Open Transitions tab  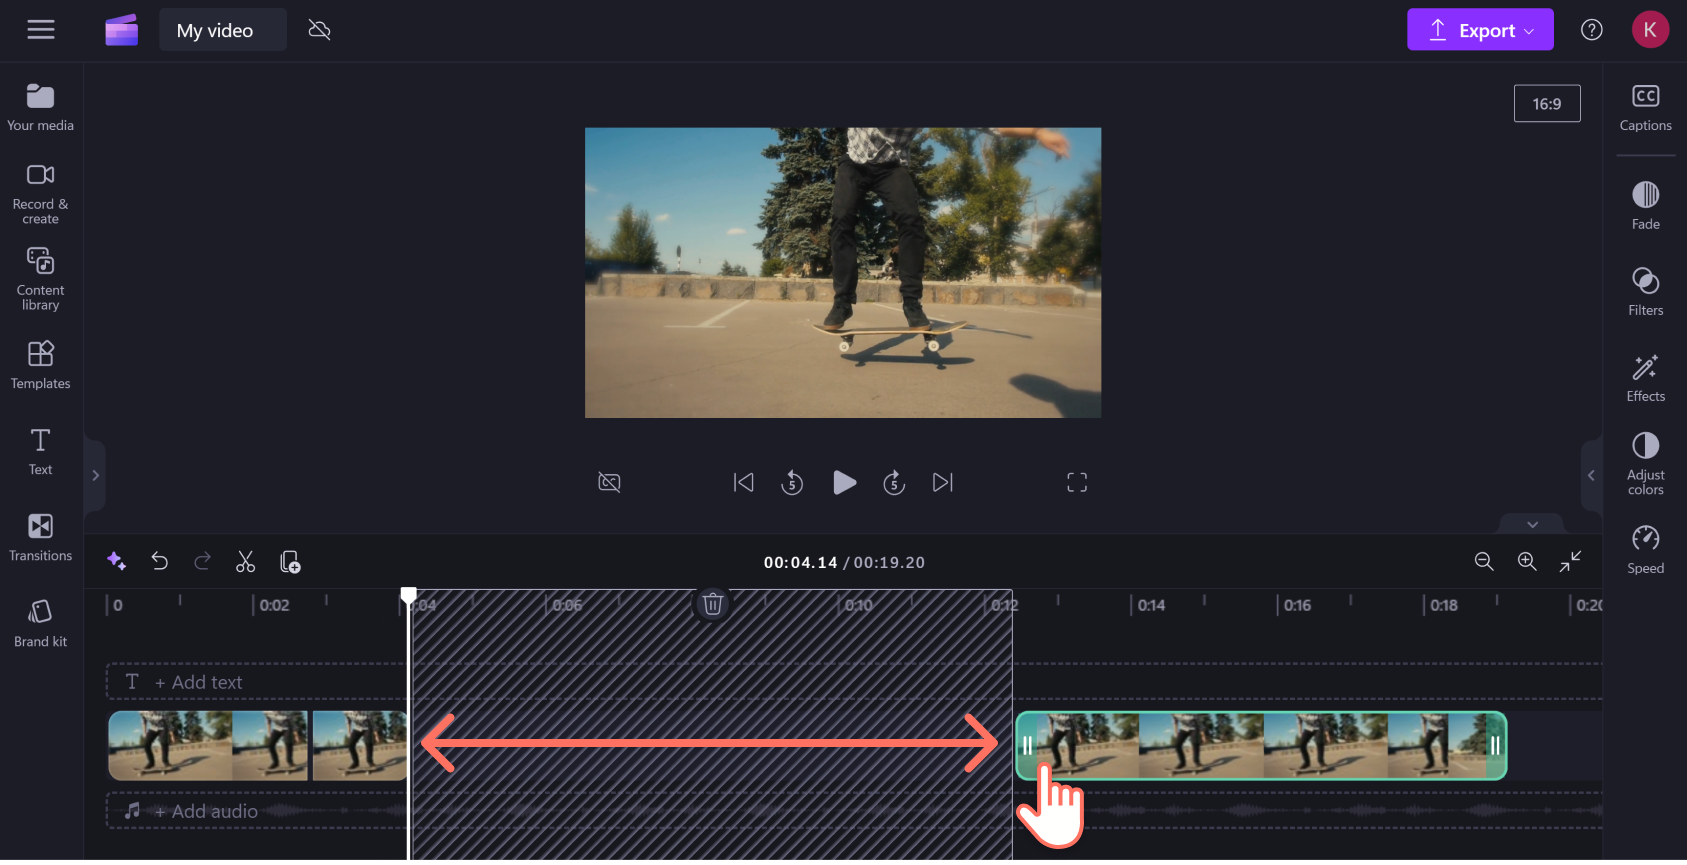(x=41, y=537)
